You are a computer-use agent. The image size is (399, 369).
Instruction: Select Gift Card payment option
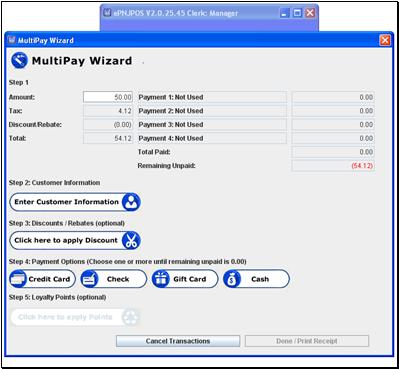tap(185, 279)
